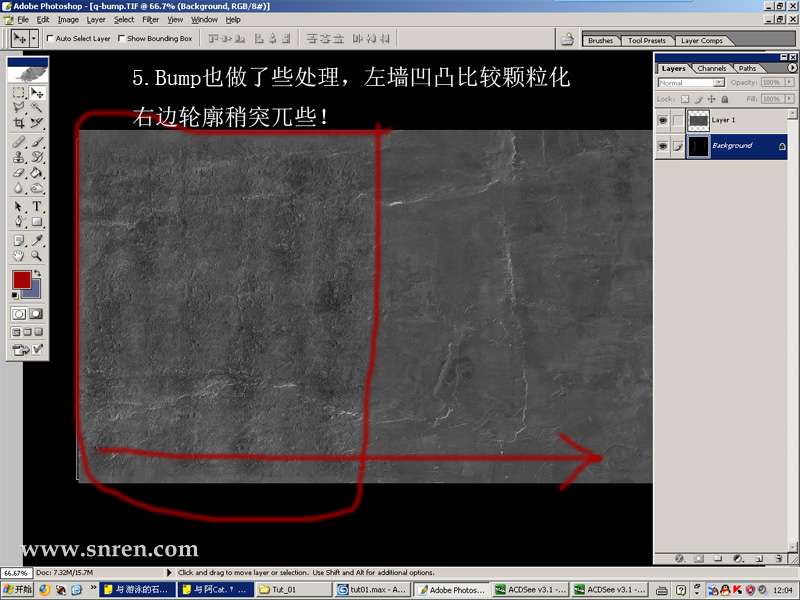The width and height of the screenshot is (800, 600).
Task: Select the History Brush tool
Action: 37,157
